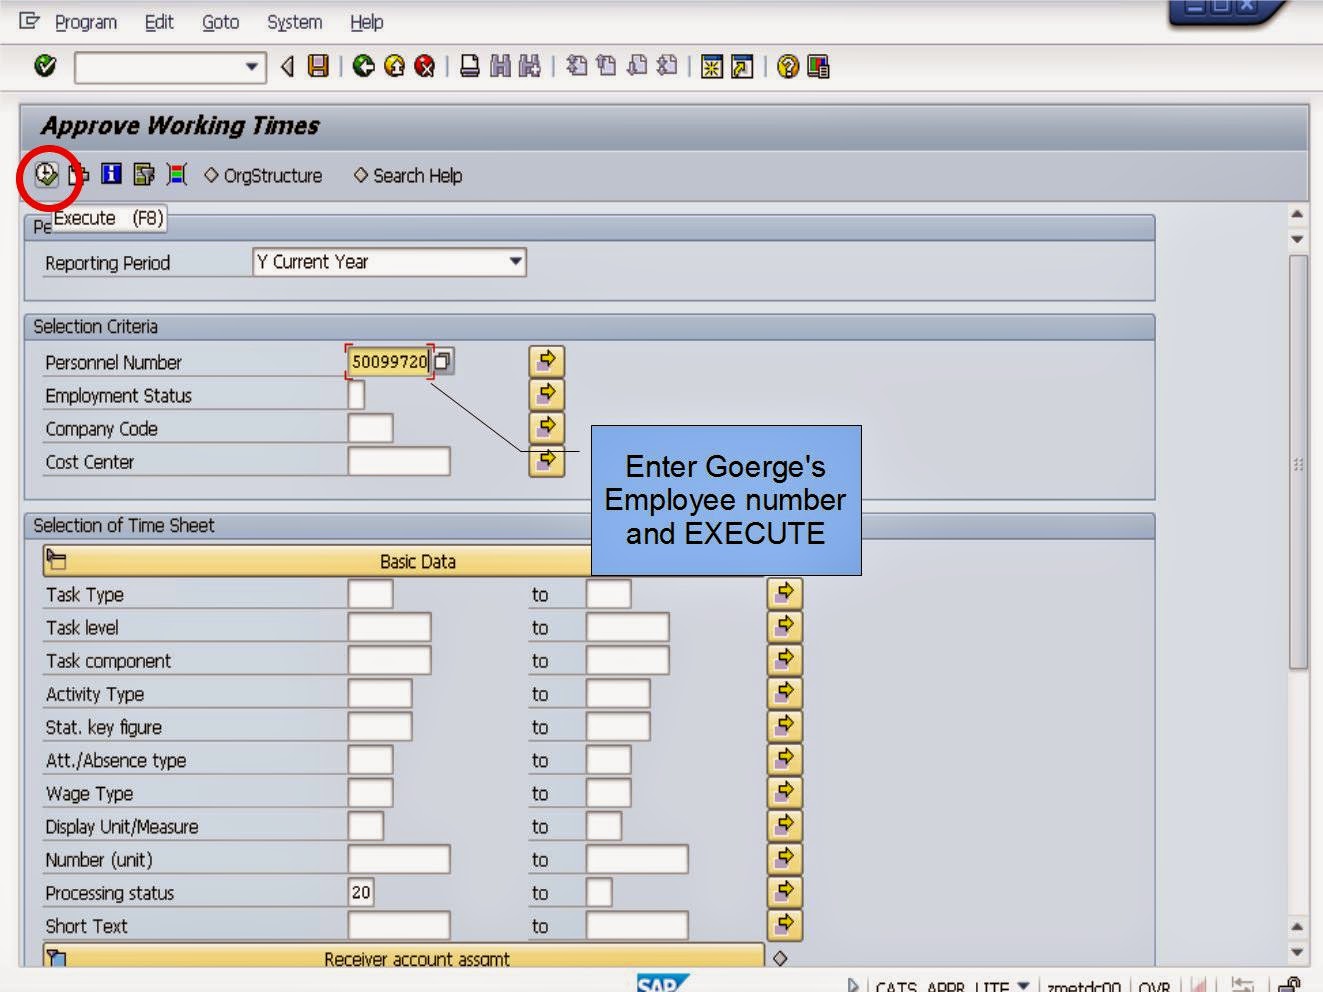
Task: Open the Edit menu
Action: (159, 21)
